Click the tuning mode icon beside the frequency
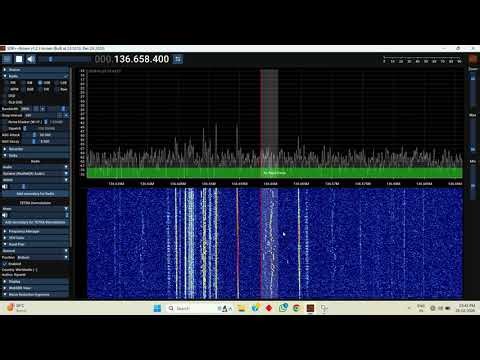480x360 pixels. (x=178, y=59)
